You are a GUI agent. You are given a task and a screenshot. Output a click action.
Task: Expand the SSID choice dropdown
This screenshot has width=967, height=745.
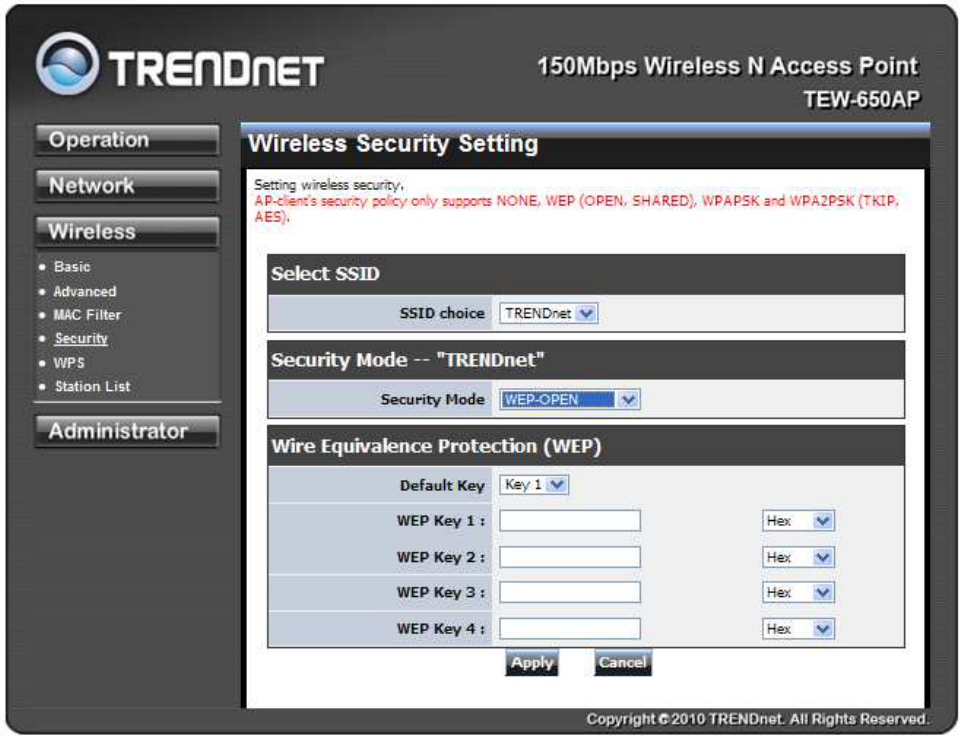pyautogui.click(x=549, y=313)
